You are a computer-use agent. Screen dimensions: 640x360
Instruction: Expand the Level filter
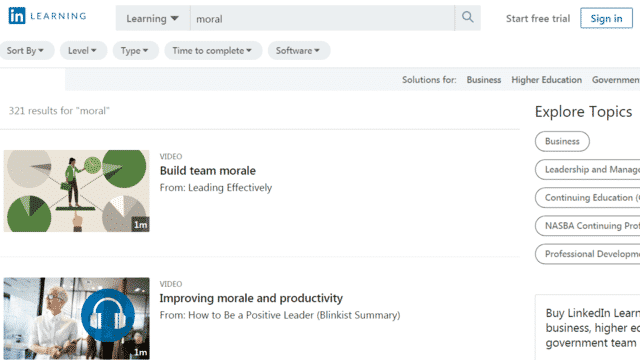pos(83,51)
